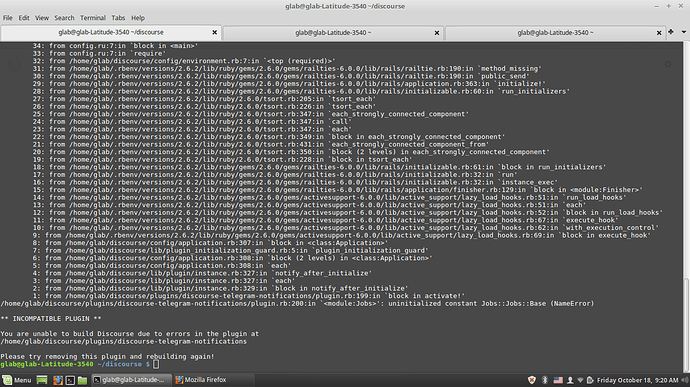Screen dimensions: 690x387
Task: Click trace line 15 finisher.rb
Action: pos(338,190)
